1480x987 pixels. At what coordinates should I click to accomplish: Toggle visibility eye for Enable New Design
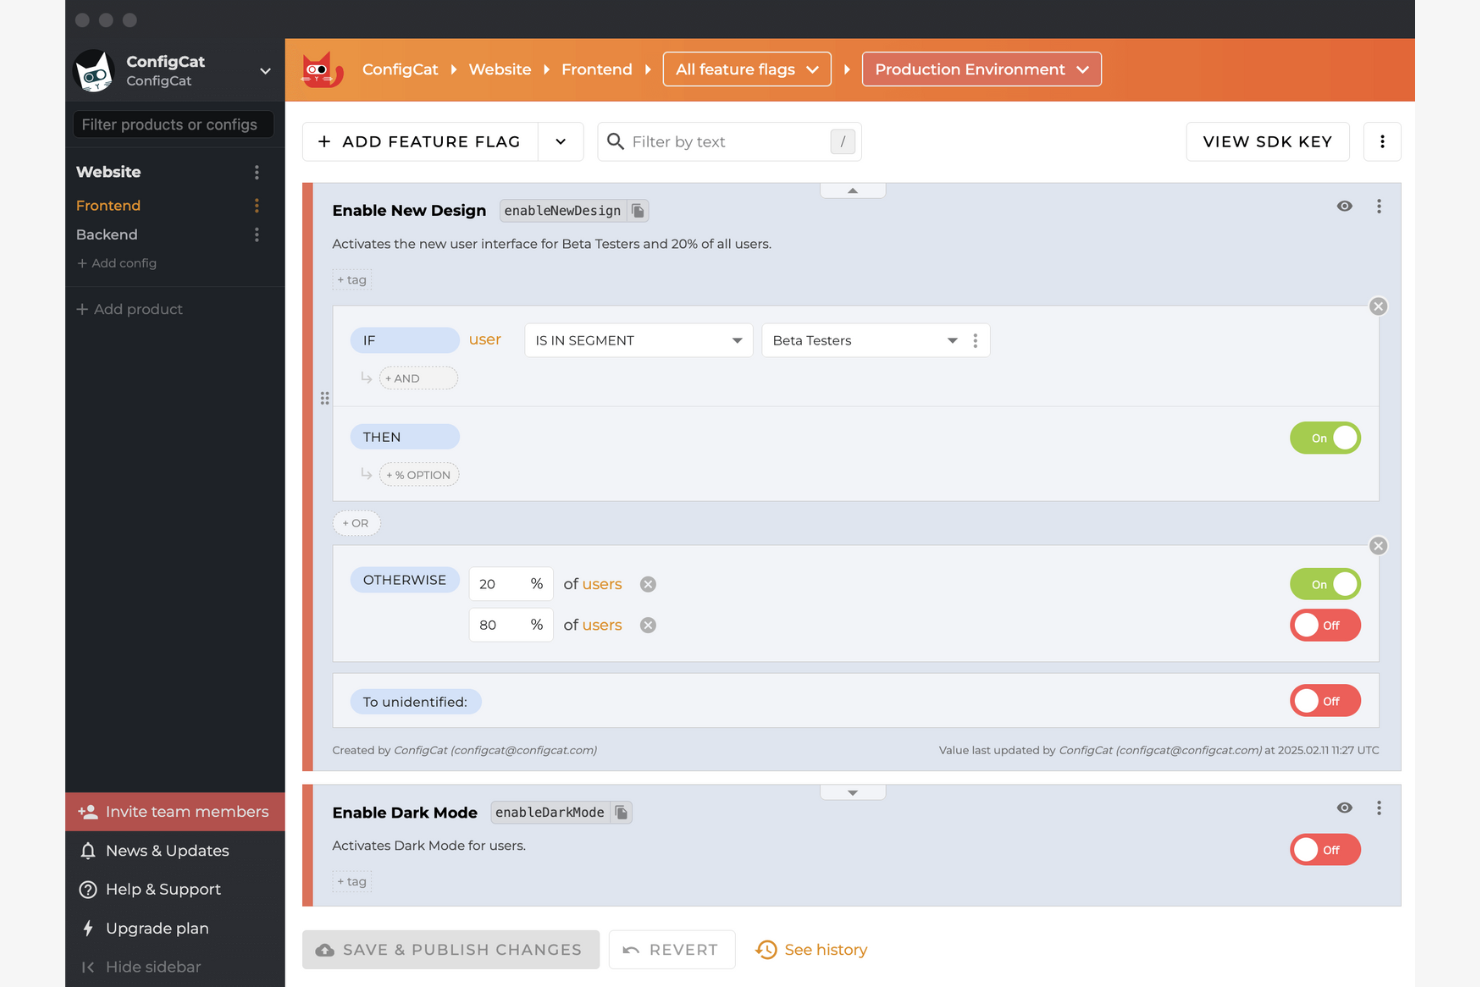click(1345, 206)
